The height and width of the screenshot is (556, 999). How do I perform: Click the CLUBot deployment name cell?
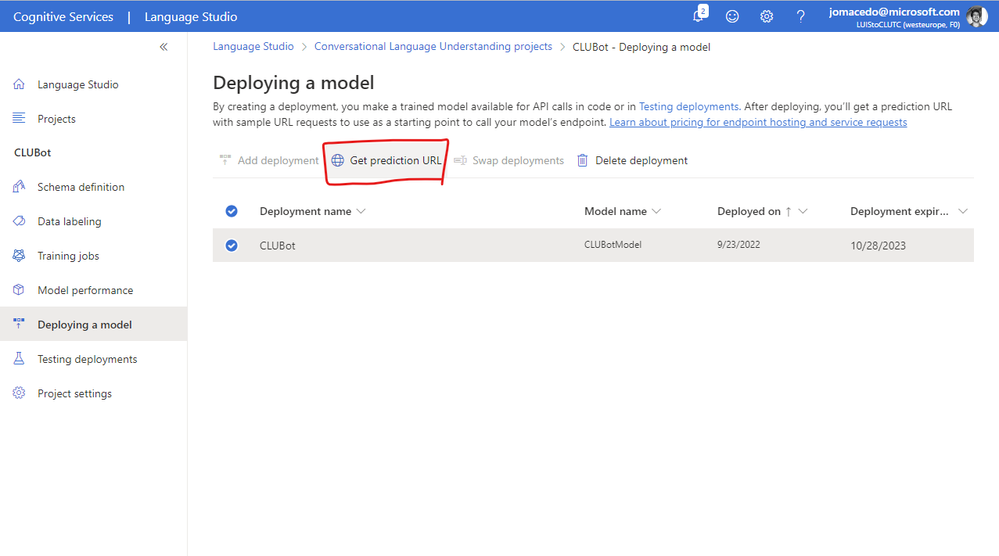point(277,245)
